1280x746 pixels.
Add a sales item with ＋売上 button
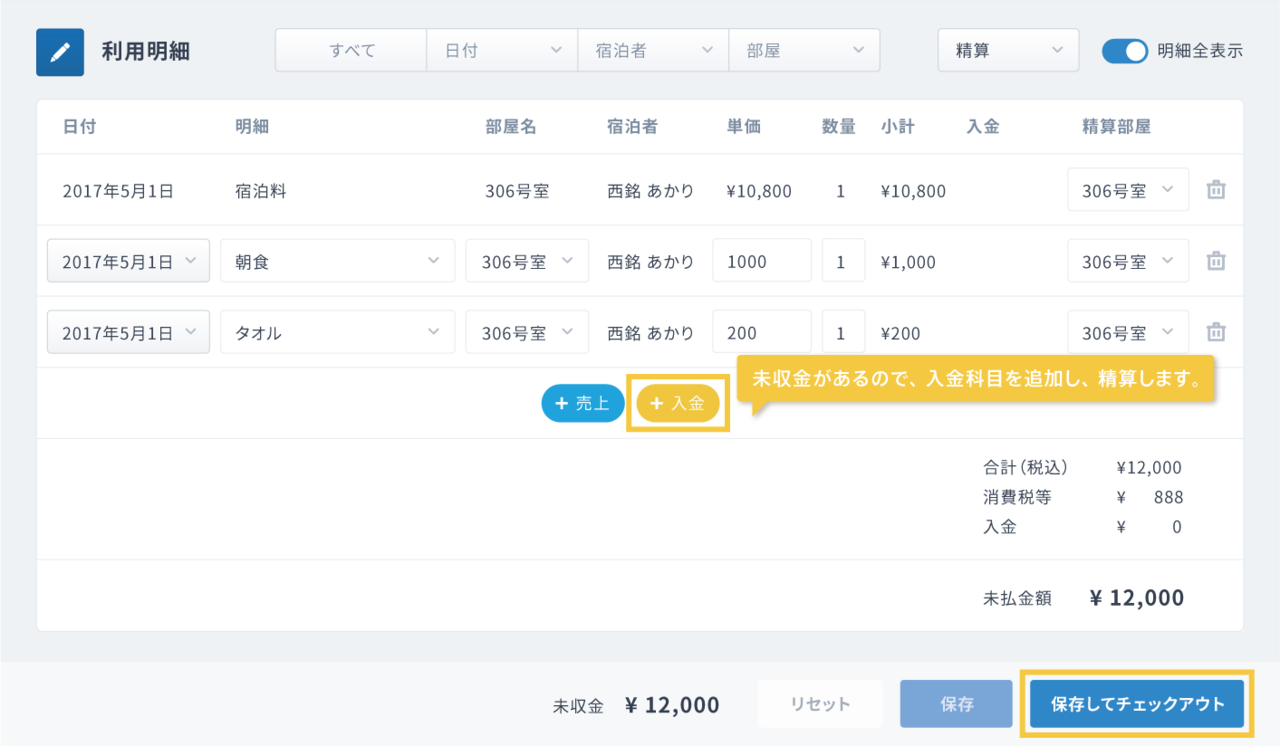point(582,403)
